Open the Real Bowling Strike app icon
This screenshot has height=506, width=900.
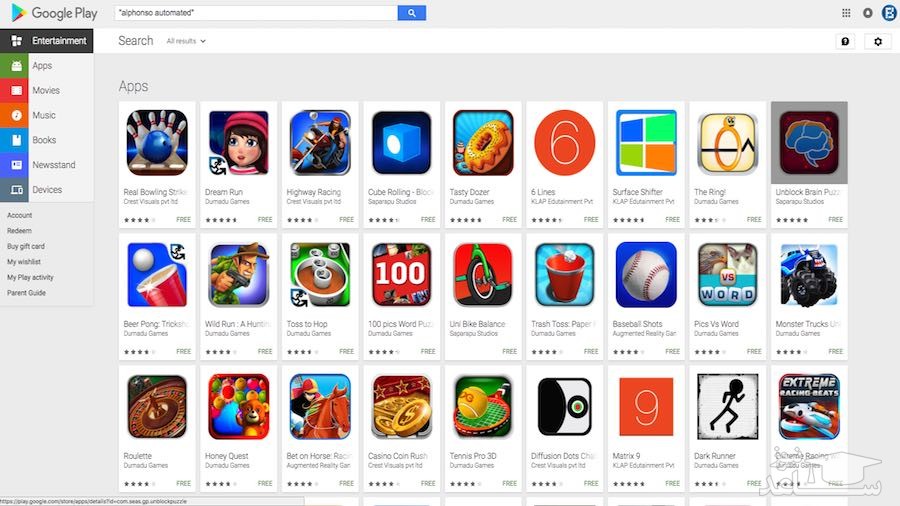(157, 143)
